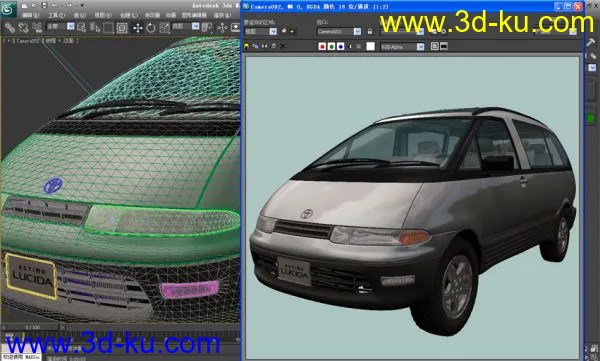The image size is (600, 361).
Task: Open the Tools (工具) menu
Action: point(55,15)
